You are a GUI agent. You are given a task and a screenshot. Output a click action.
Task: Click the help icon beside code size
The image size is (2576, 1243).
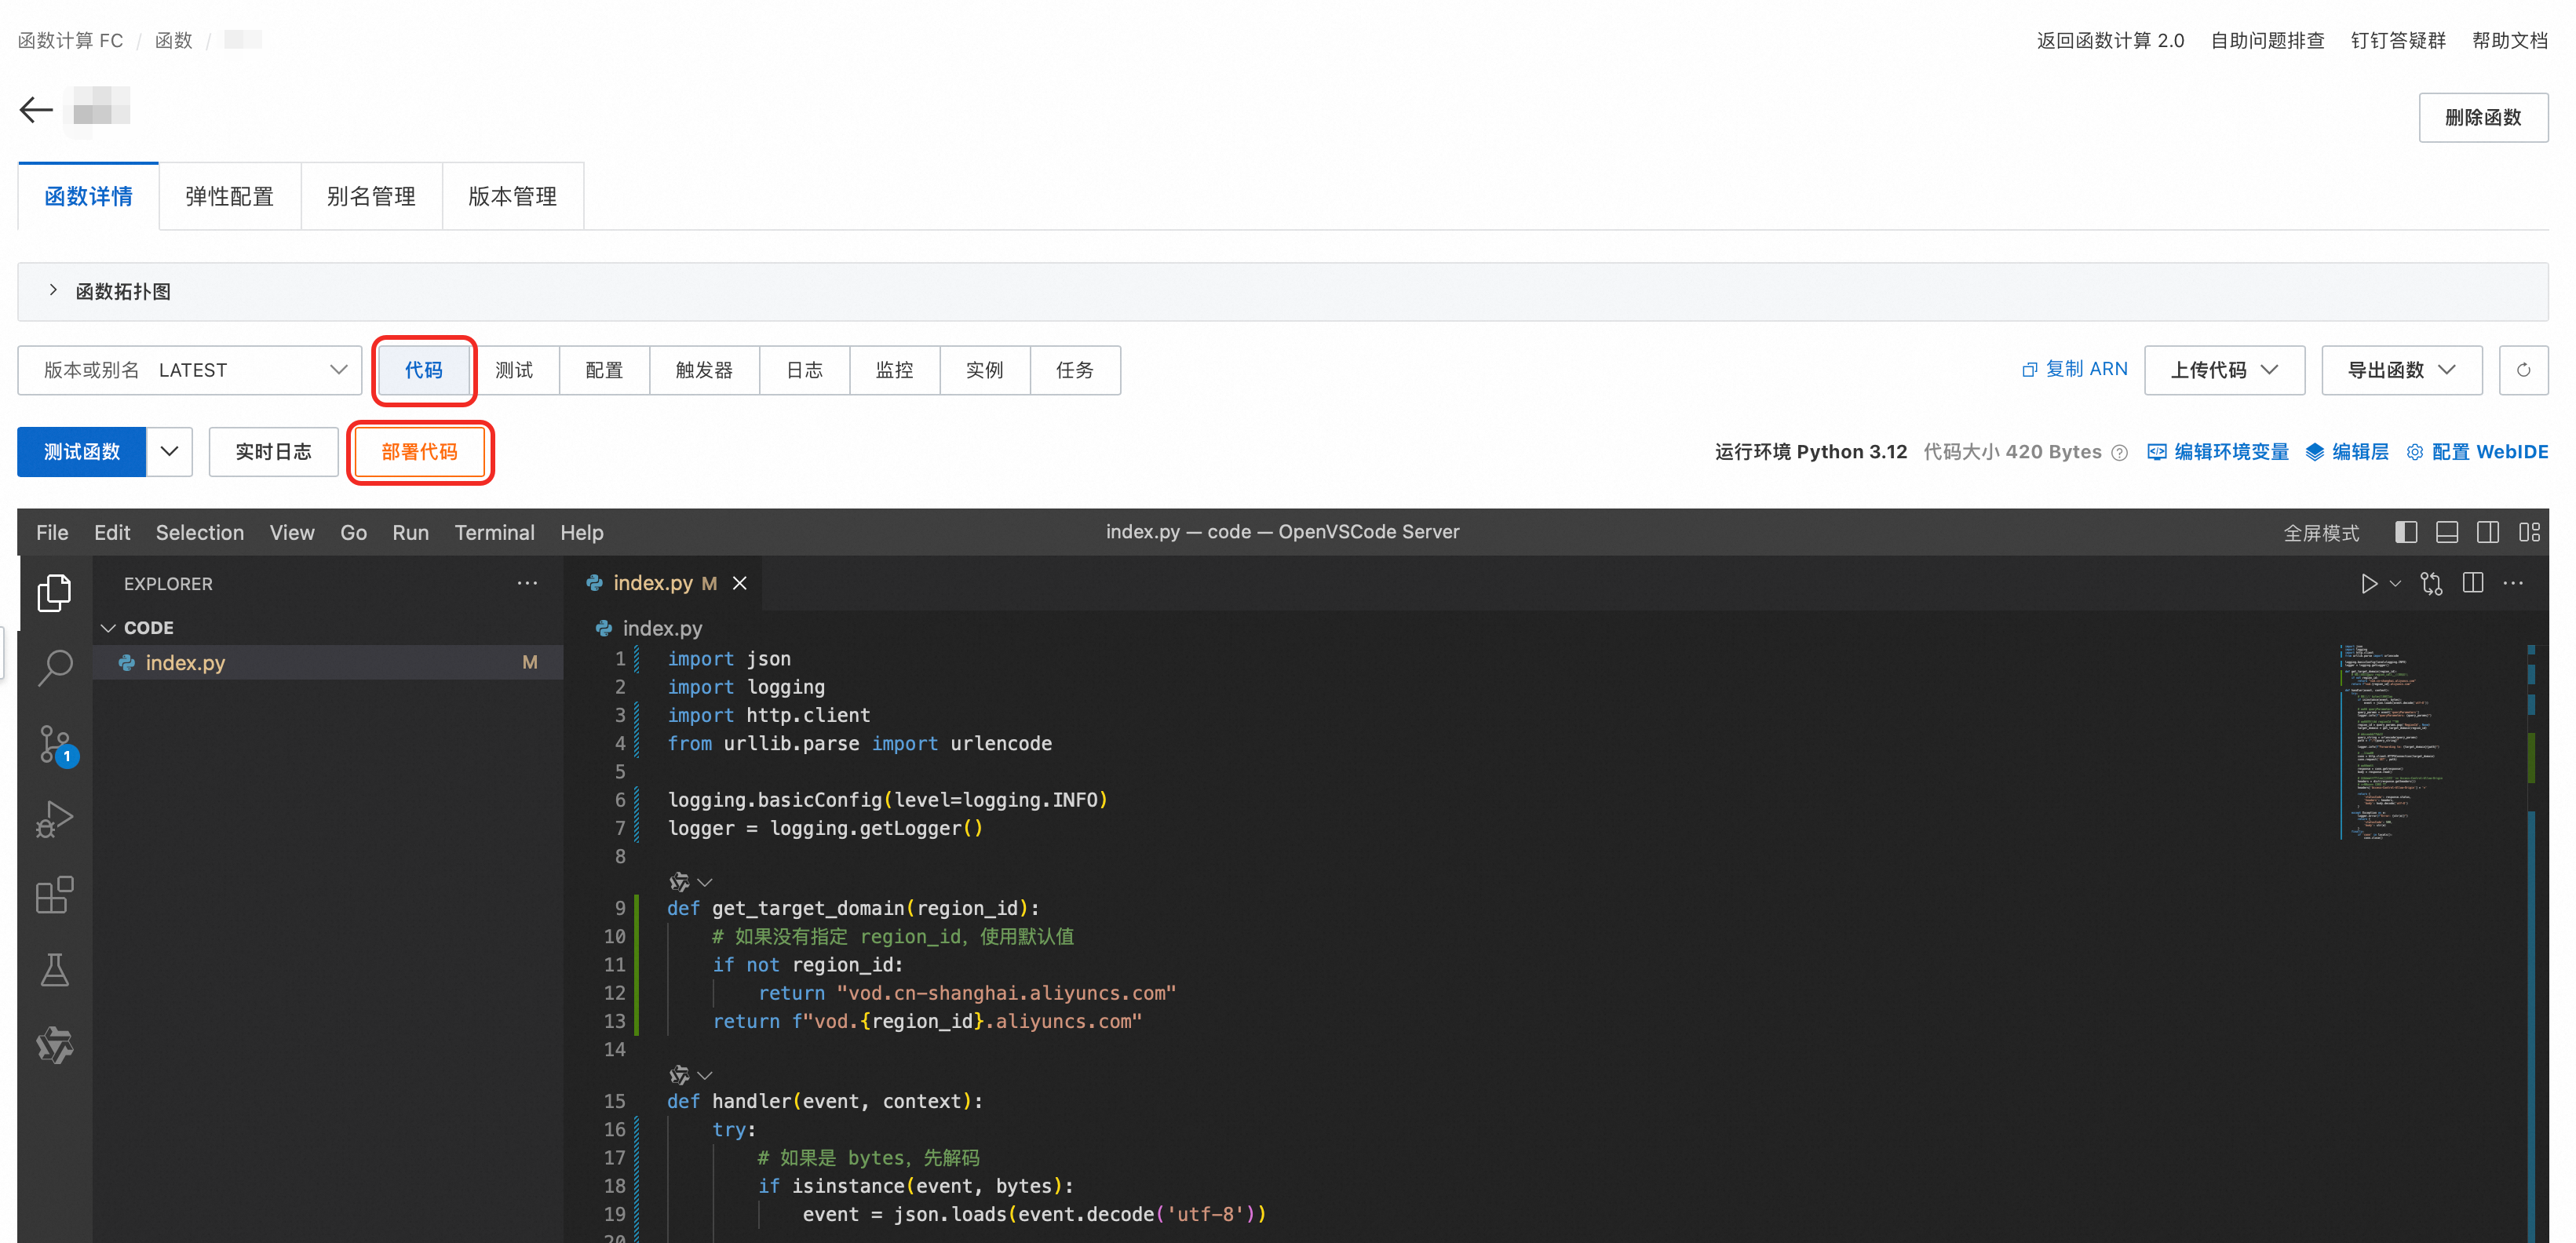pos(2119,453)
